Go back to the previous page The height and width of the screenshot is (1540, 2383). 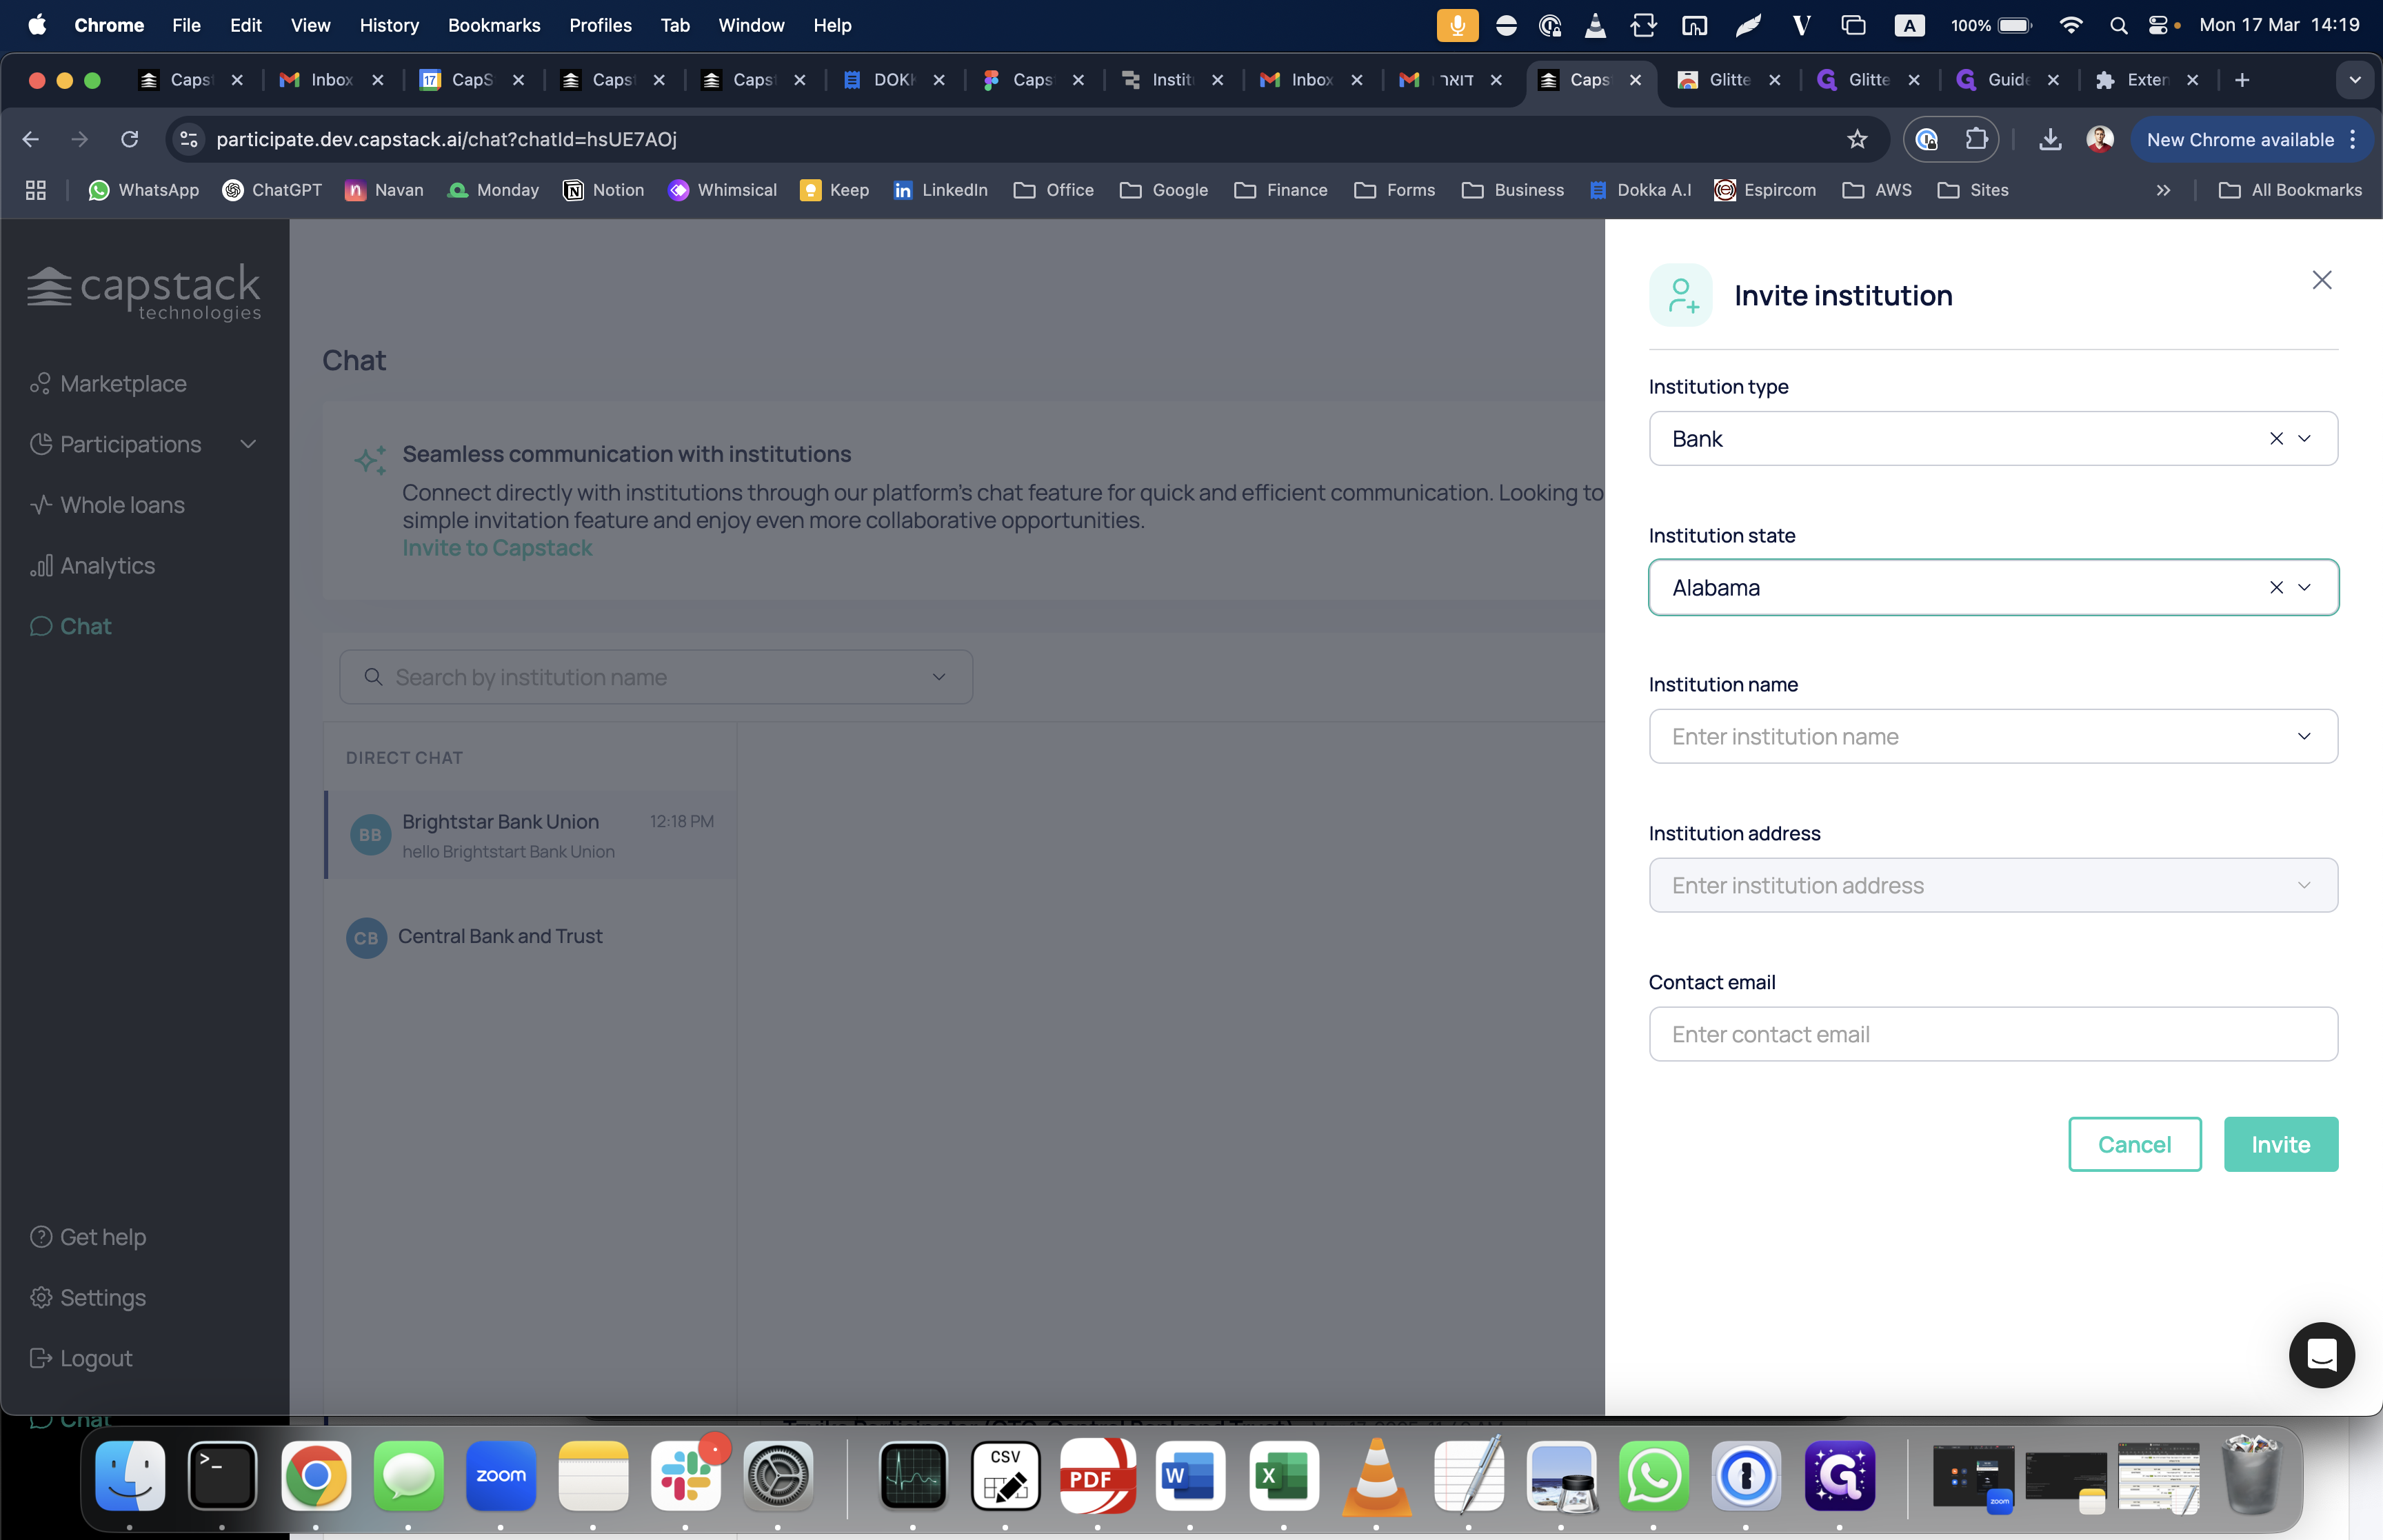tap(31, 139)
